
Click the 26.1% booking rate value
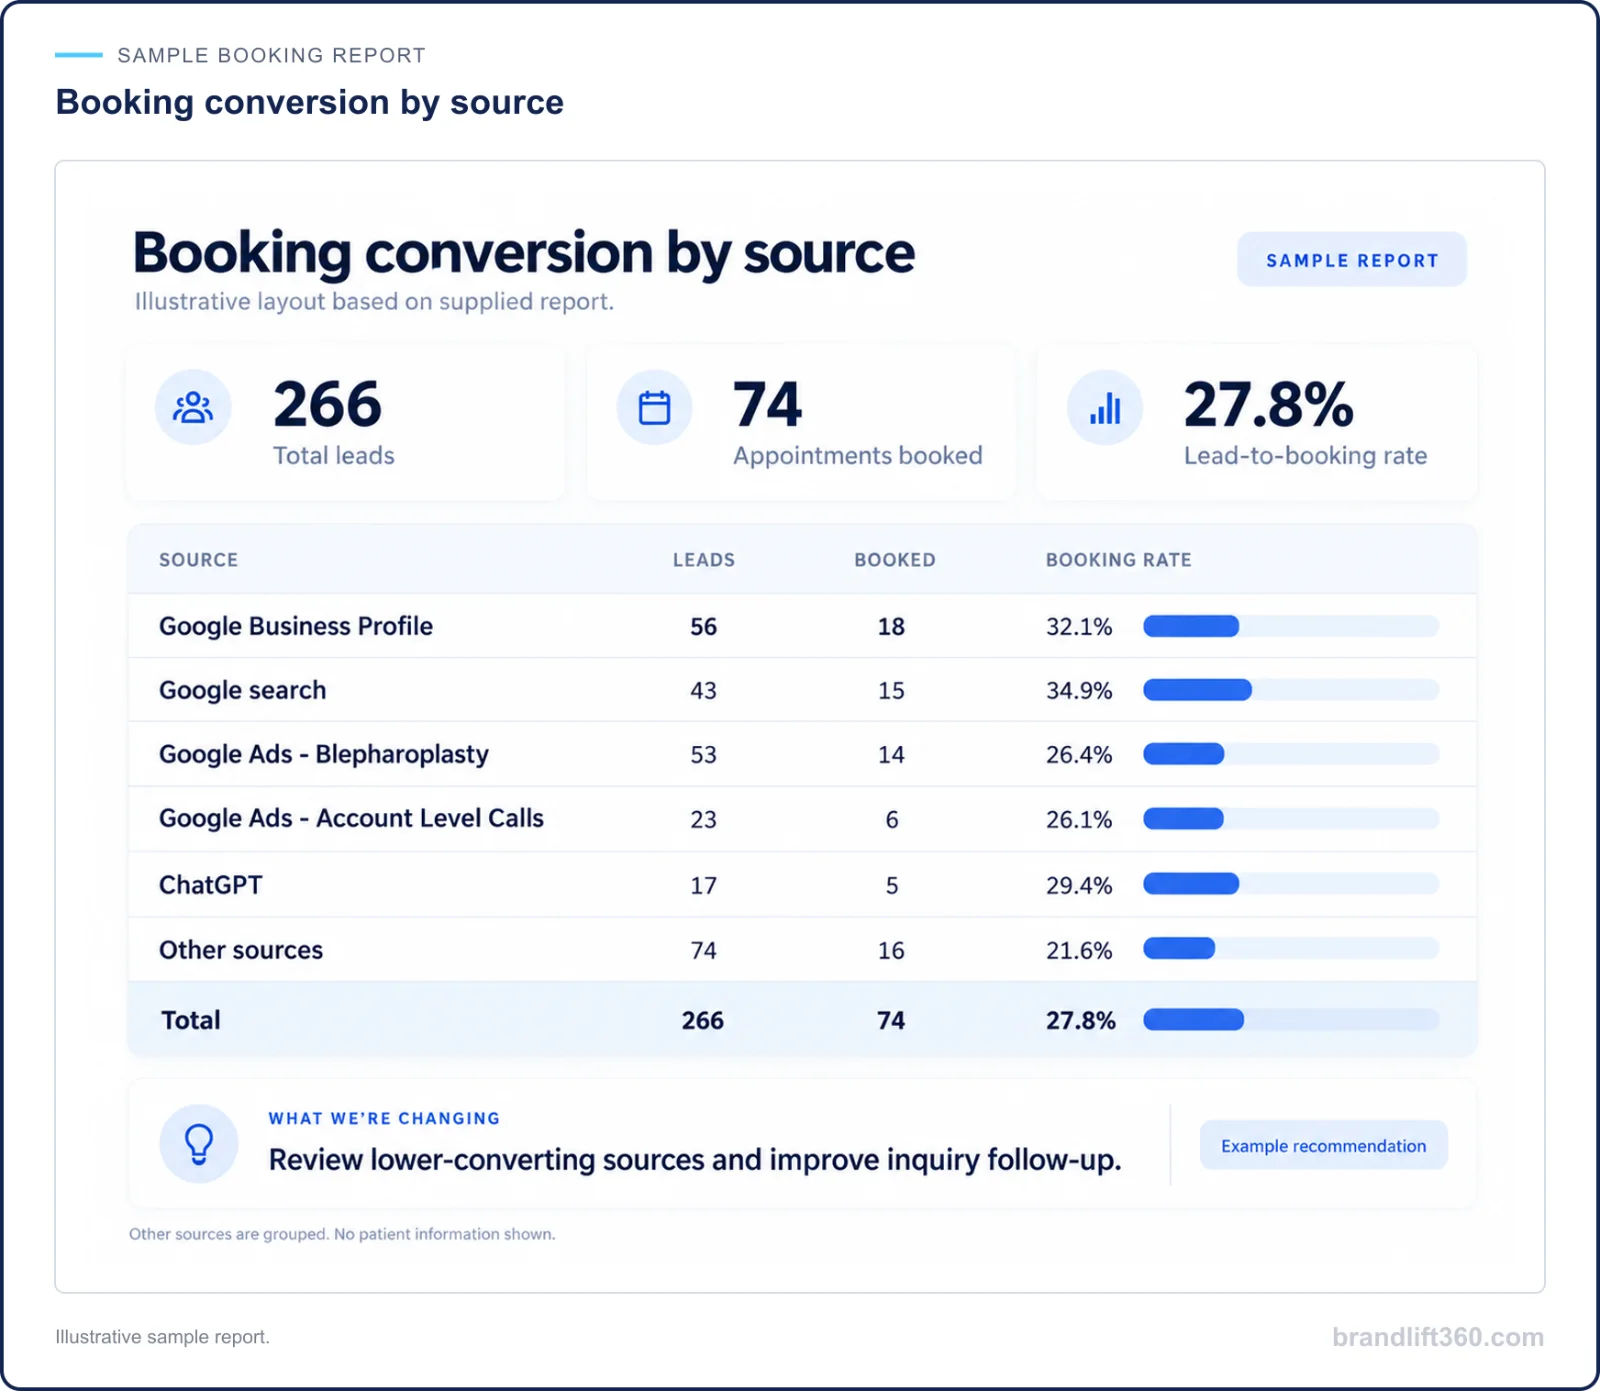tap(1079, 820)
